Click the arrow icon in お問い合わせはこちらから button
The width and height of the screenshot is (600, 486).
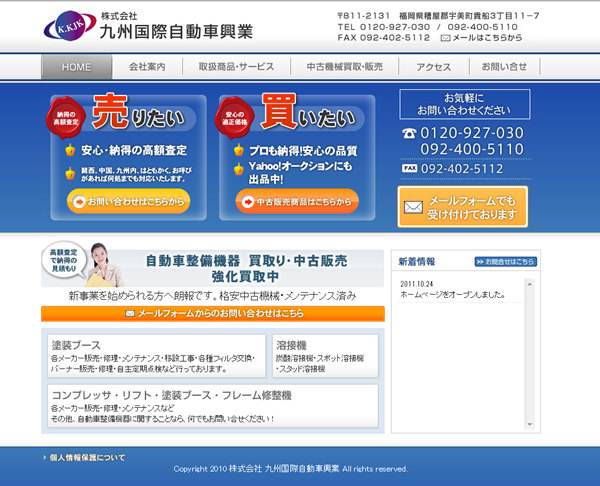[79, 201]
